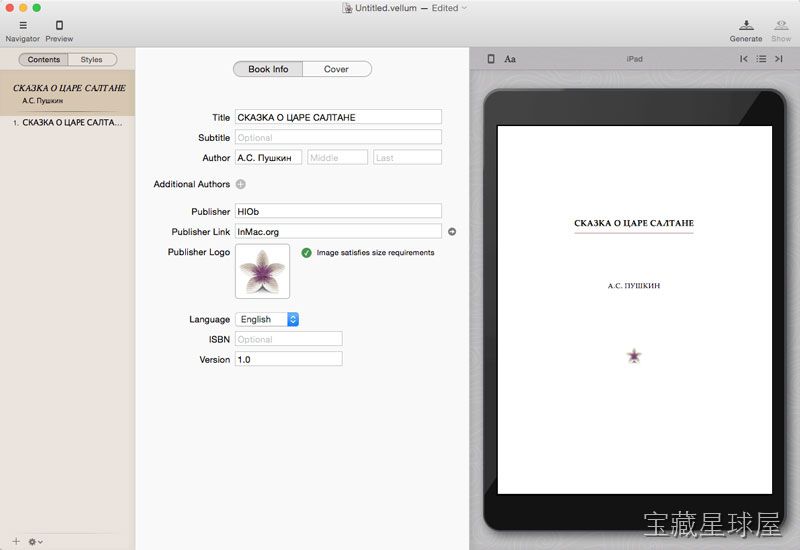800x550 pixels.
Task: Select the book title entry in sidebar
Action: pos(67,93)
